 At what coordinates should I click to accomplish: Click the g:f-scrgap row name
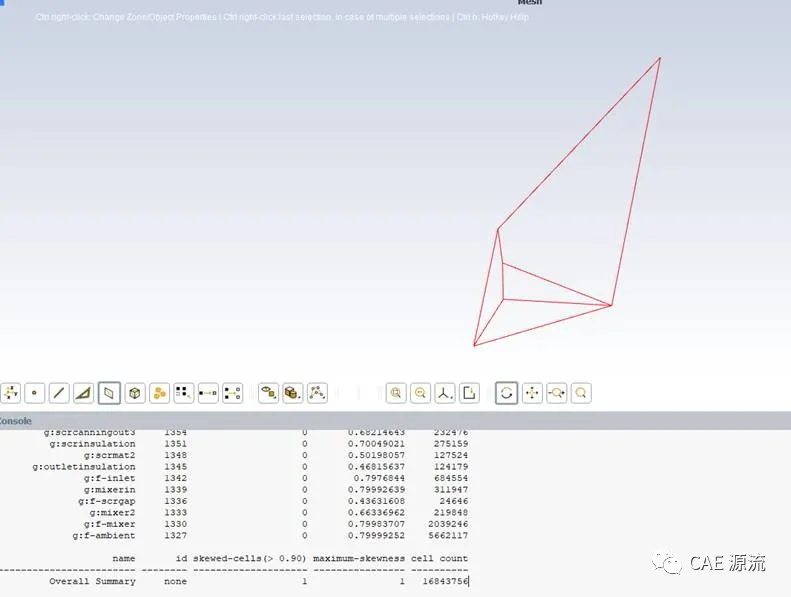click(106, 501)
